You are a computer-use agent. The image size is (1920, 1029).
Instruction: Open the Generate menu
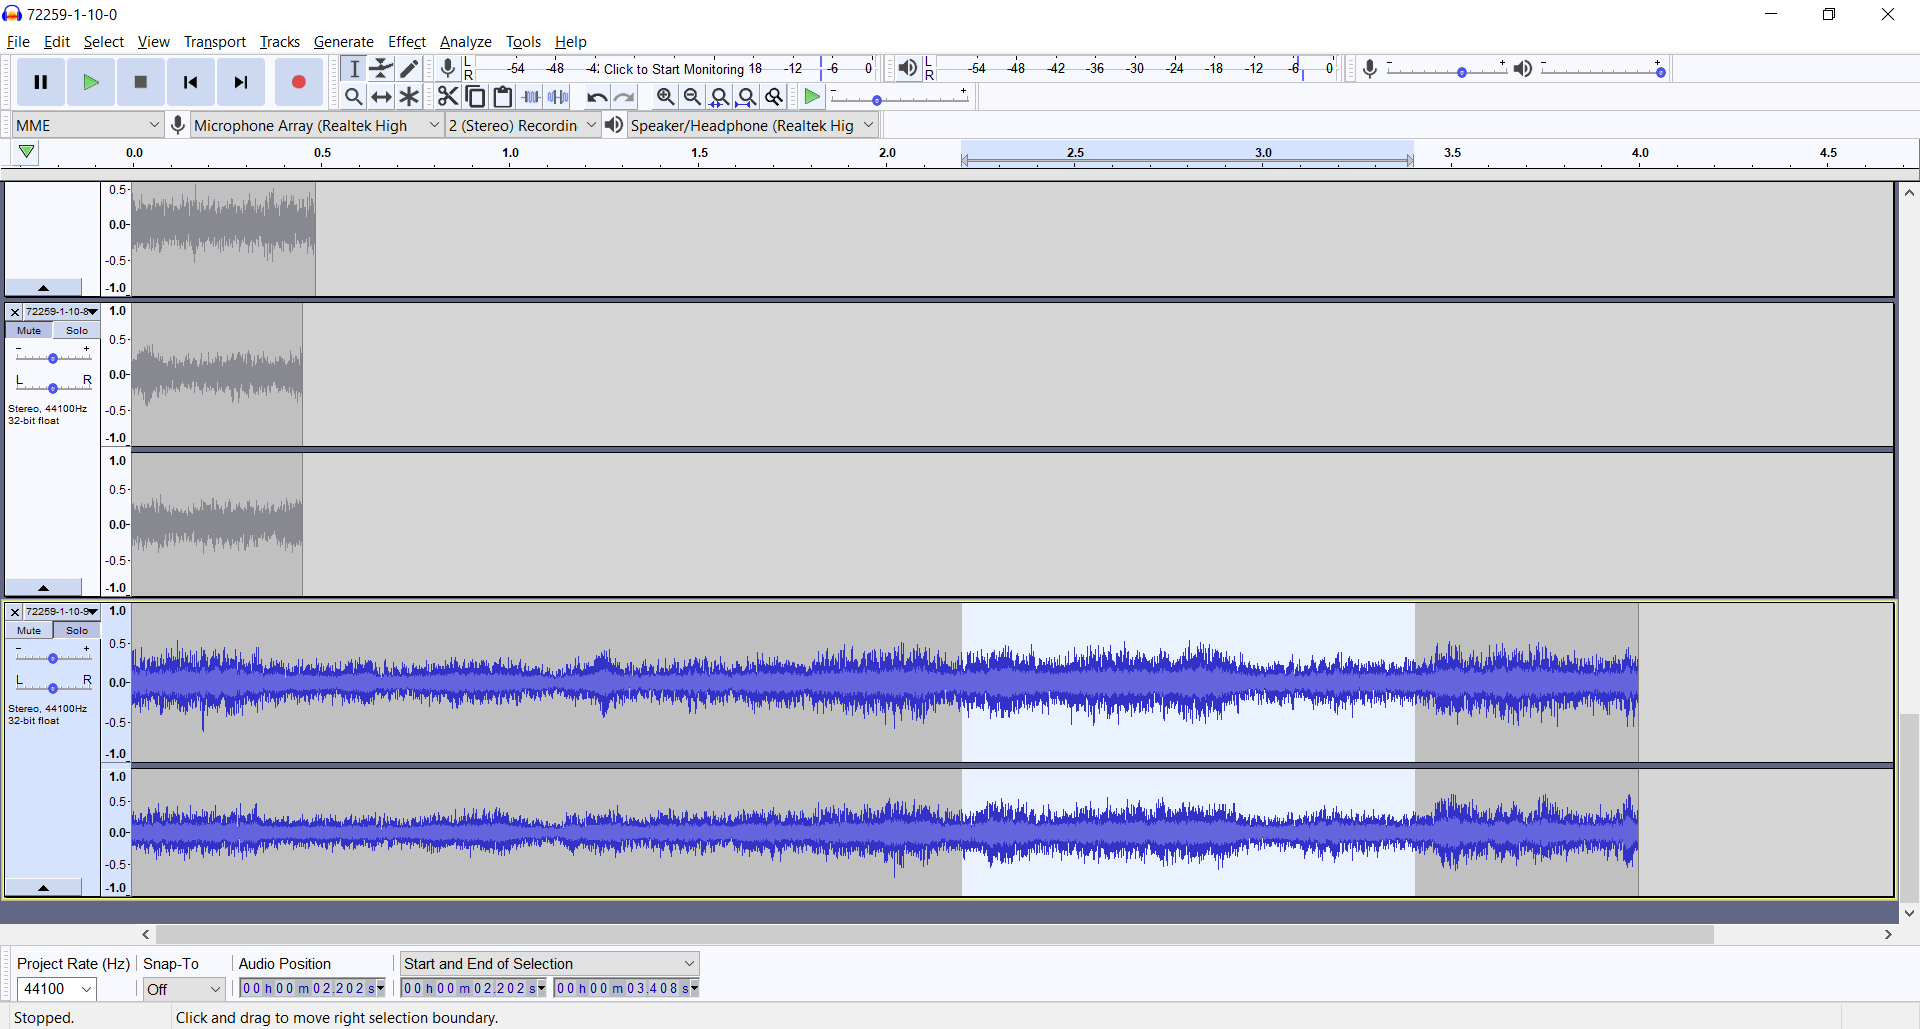343,42
